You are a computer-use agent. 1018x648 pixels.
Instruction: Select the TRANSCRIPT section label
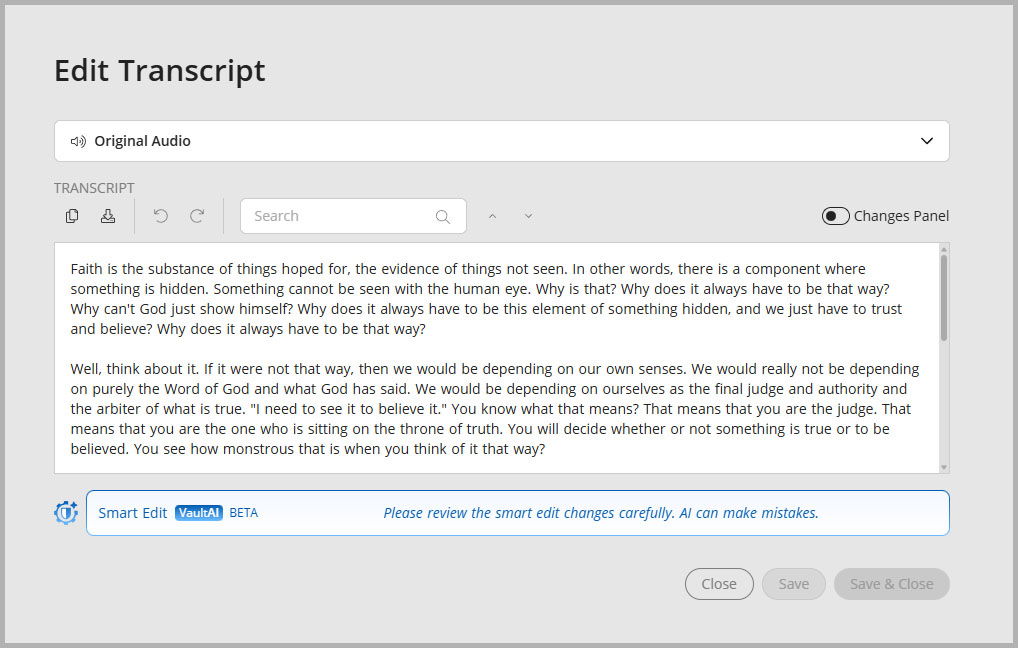pos(94,188)
